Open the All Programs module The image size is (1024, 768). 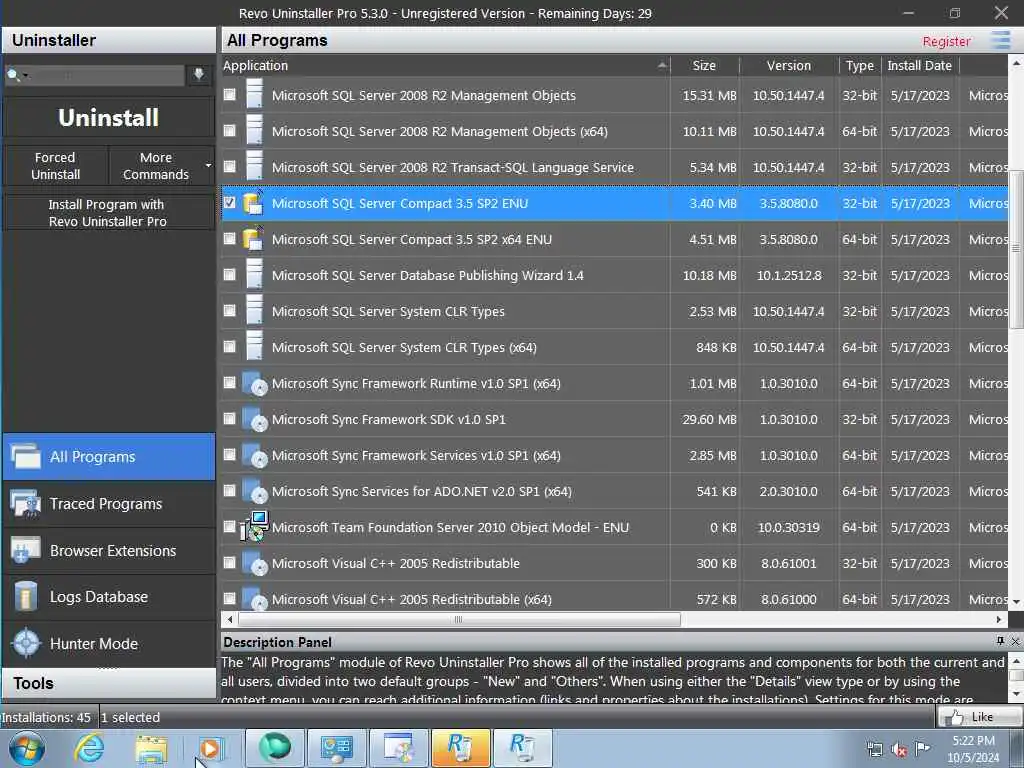pyautogui.click(x=109, y=456)
